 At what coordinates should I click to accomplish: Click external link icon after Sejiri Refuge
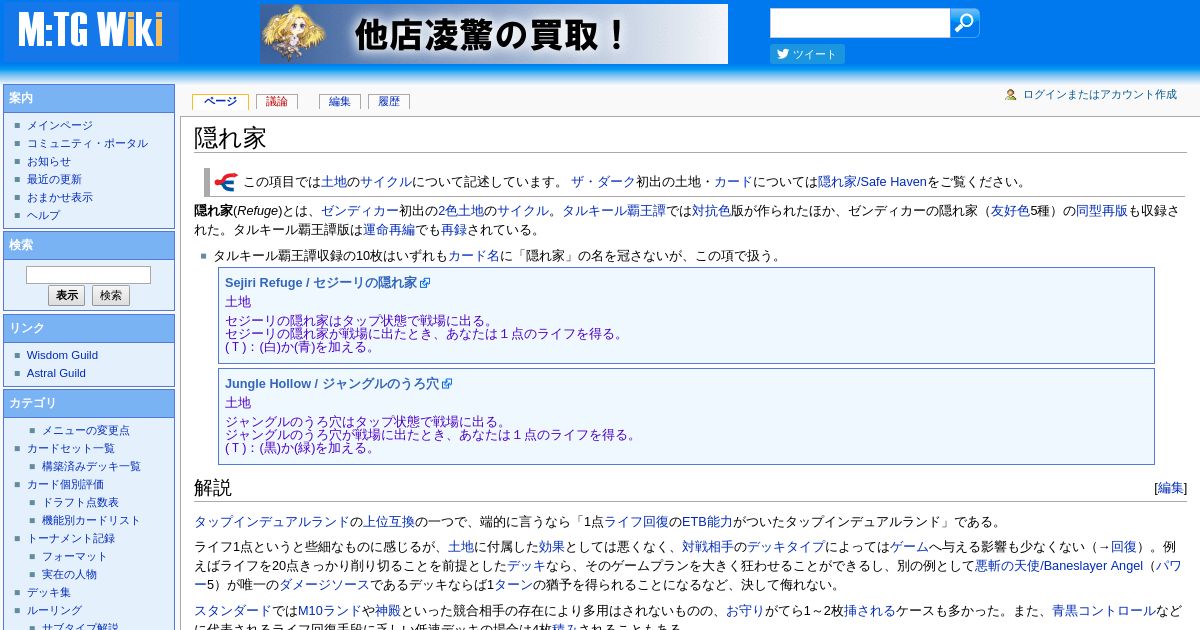click(425, 283)
